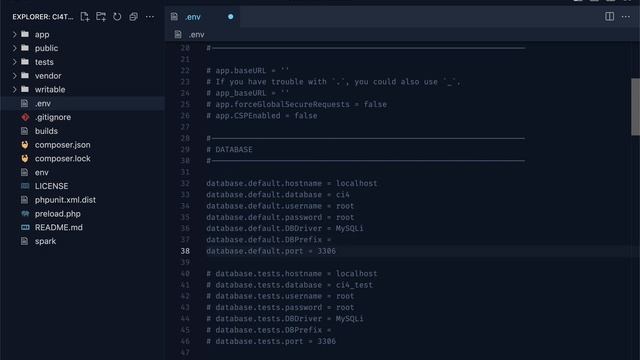Place cursor on database.default.DBPrefix line
Screen dimensions: 640x360
pyautogui.click(x=269, y=240)
